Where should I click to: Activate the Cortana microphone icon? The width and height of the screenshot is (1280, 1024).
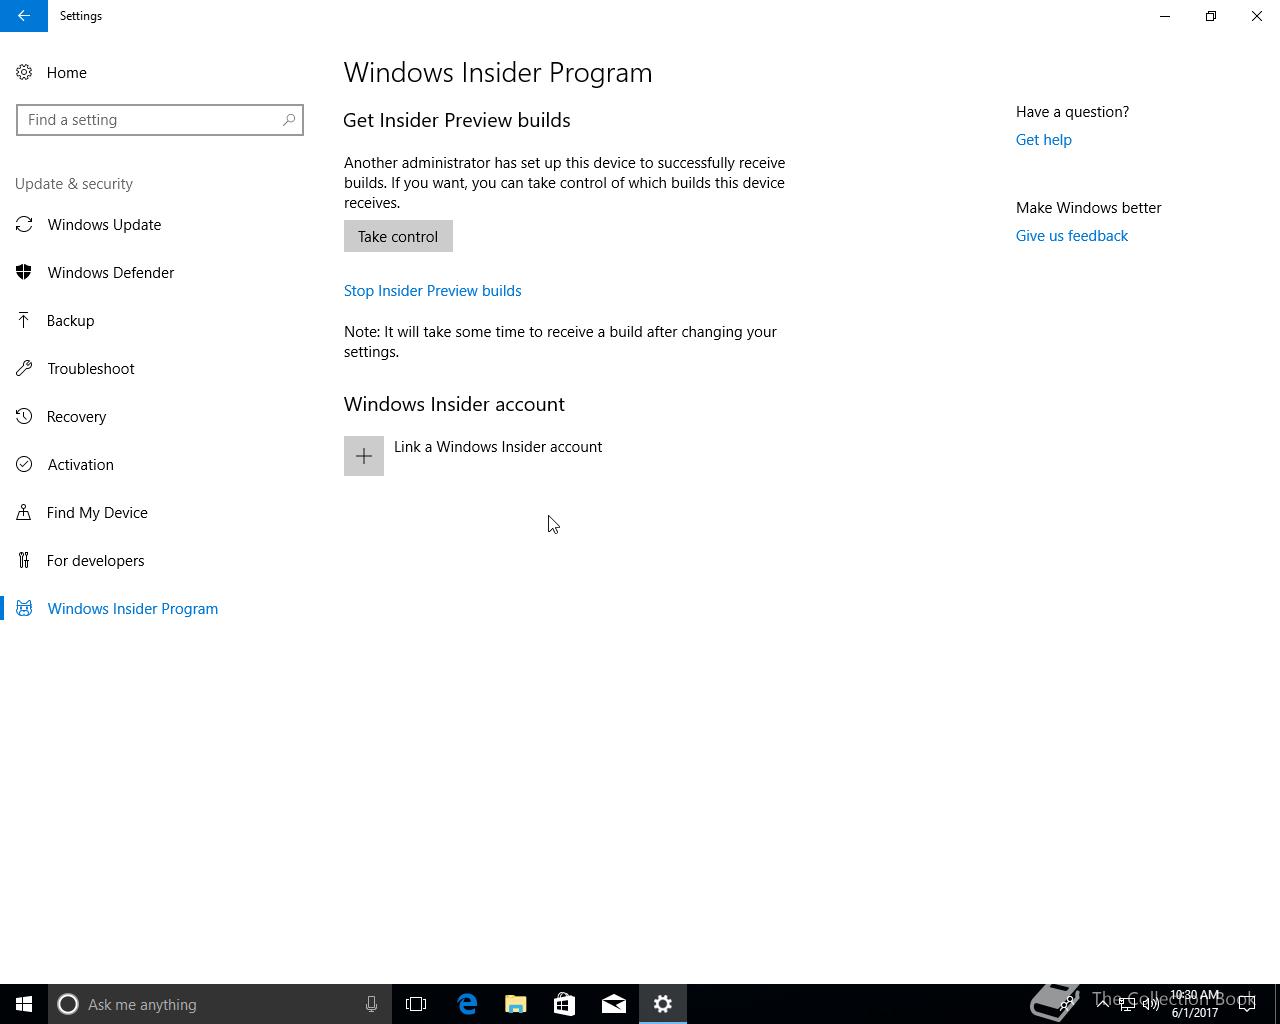point(371,1004)
